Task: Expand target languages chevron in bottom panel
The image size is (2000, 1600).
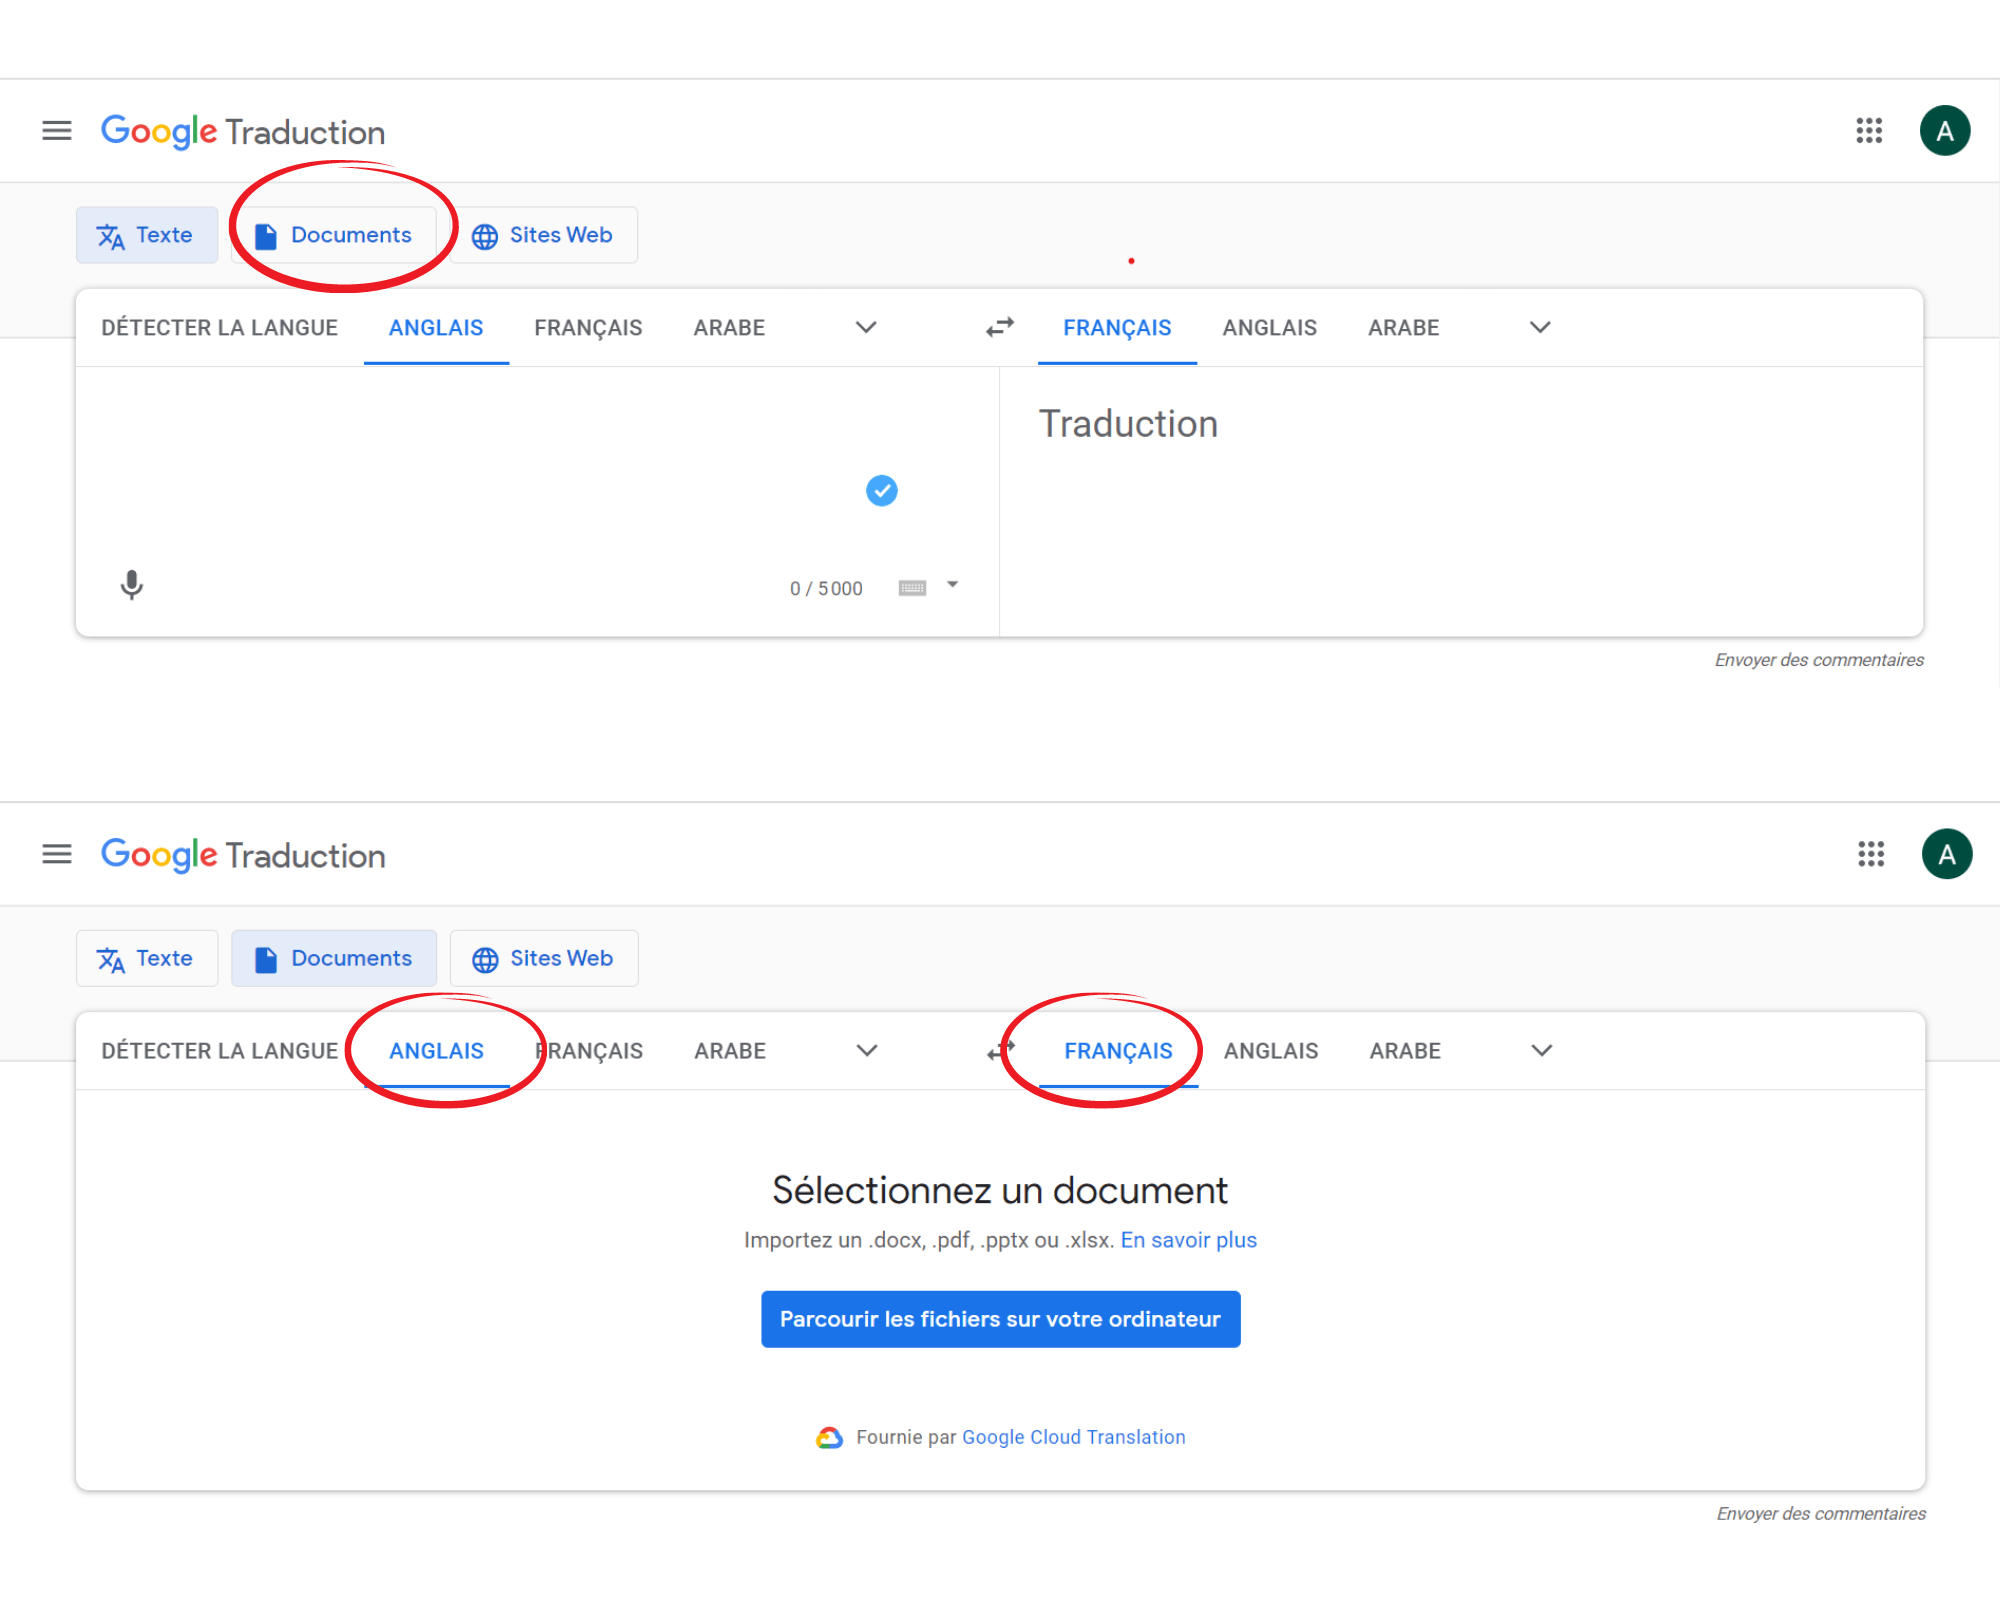Action: click(1542, 1050)
